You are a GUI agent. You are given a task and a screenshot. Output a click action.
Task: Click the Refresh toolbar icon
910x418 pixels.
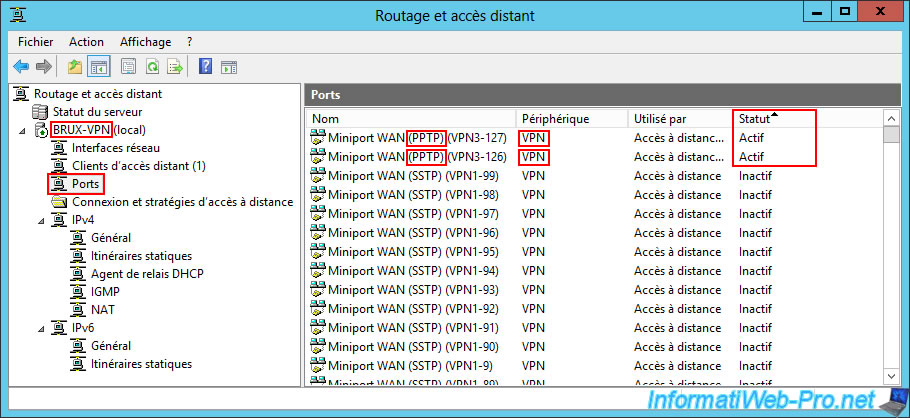click(x=152, y=67)
